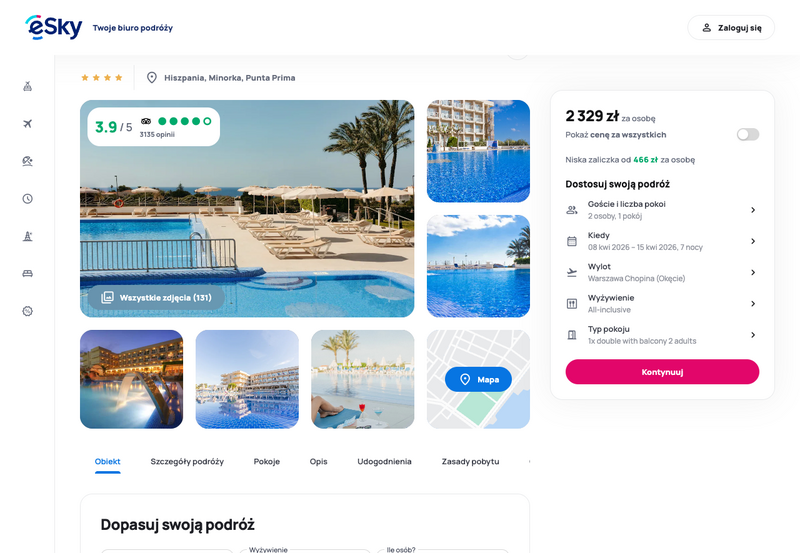Click the pink 'Kontynuuj' button
800x553 pixels.
point(662,372)
